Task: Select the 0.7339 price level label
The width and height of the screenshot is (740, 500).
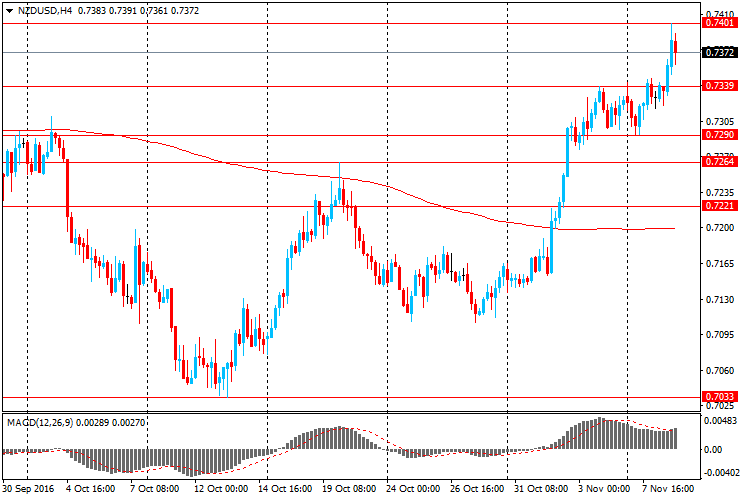Action: [720, 87]
